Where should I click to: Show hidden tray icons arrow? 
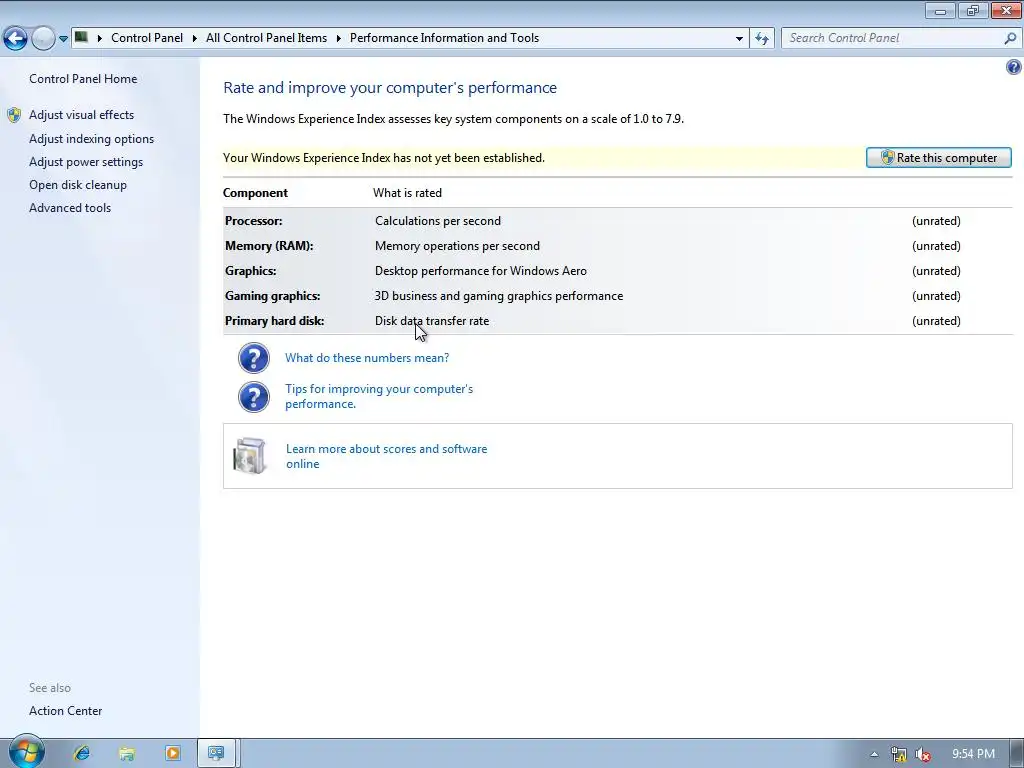click(874, 754)
